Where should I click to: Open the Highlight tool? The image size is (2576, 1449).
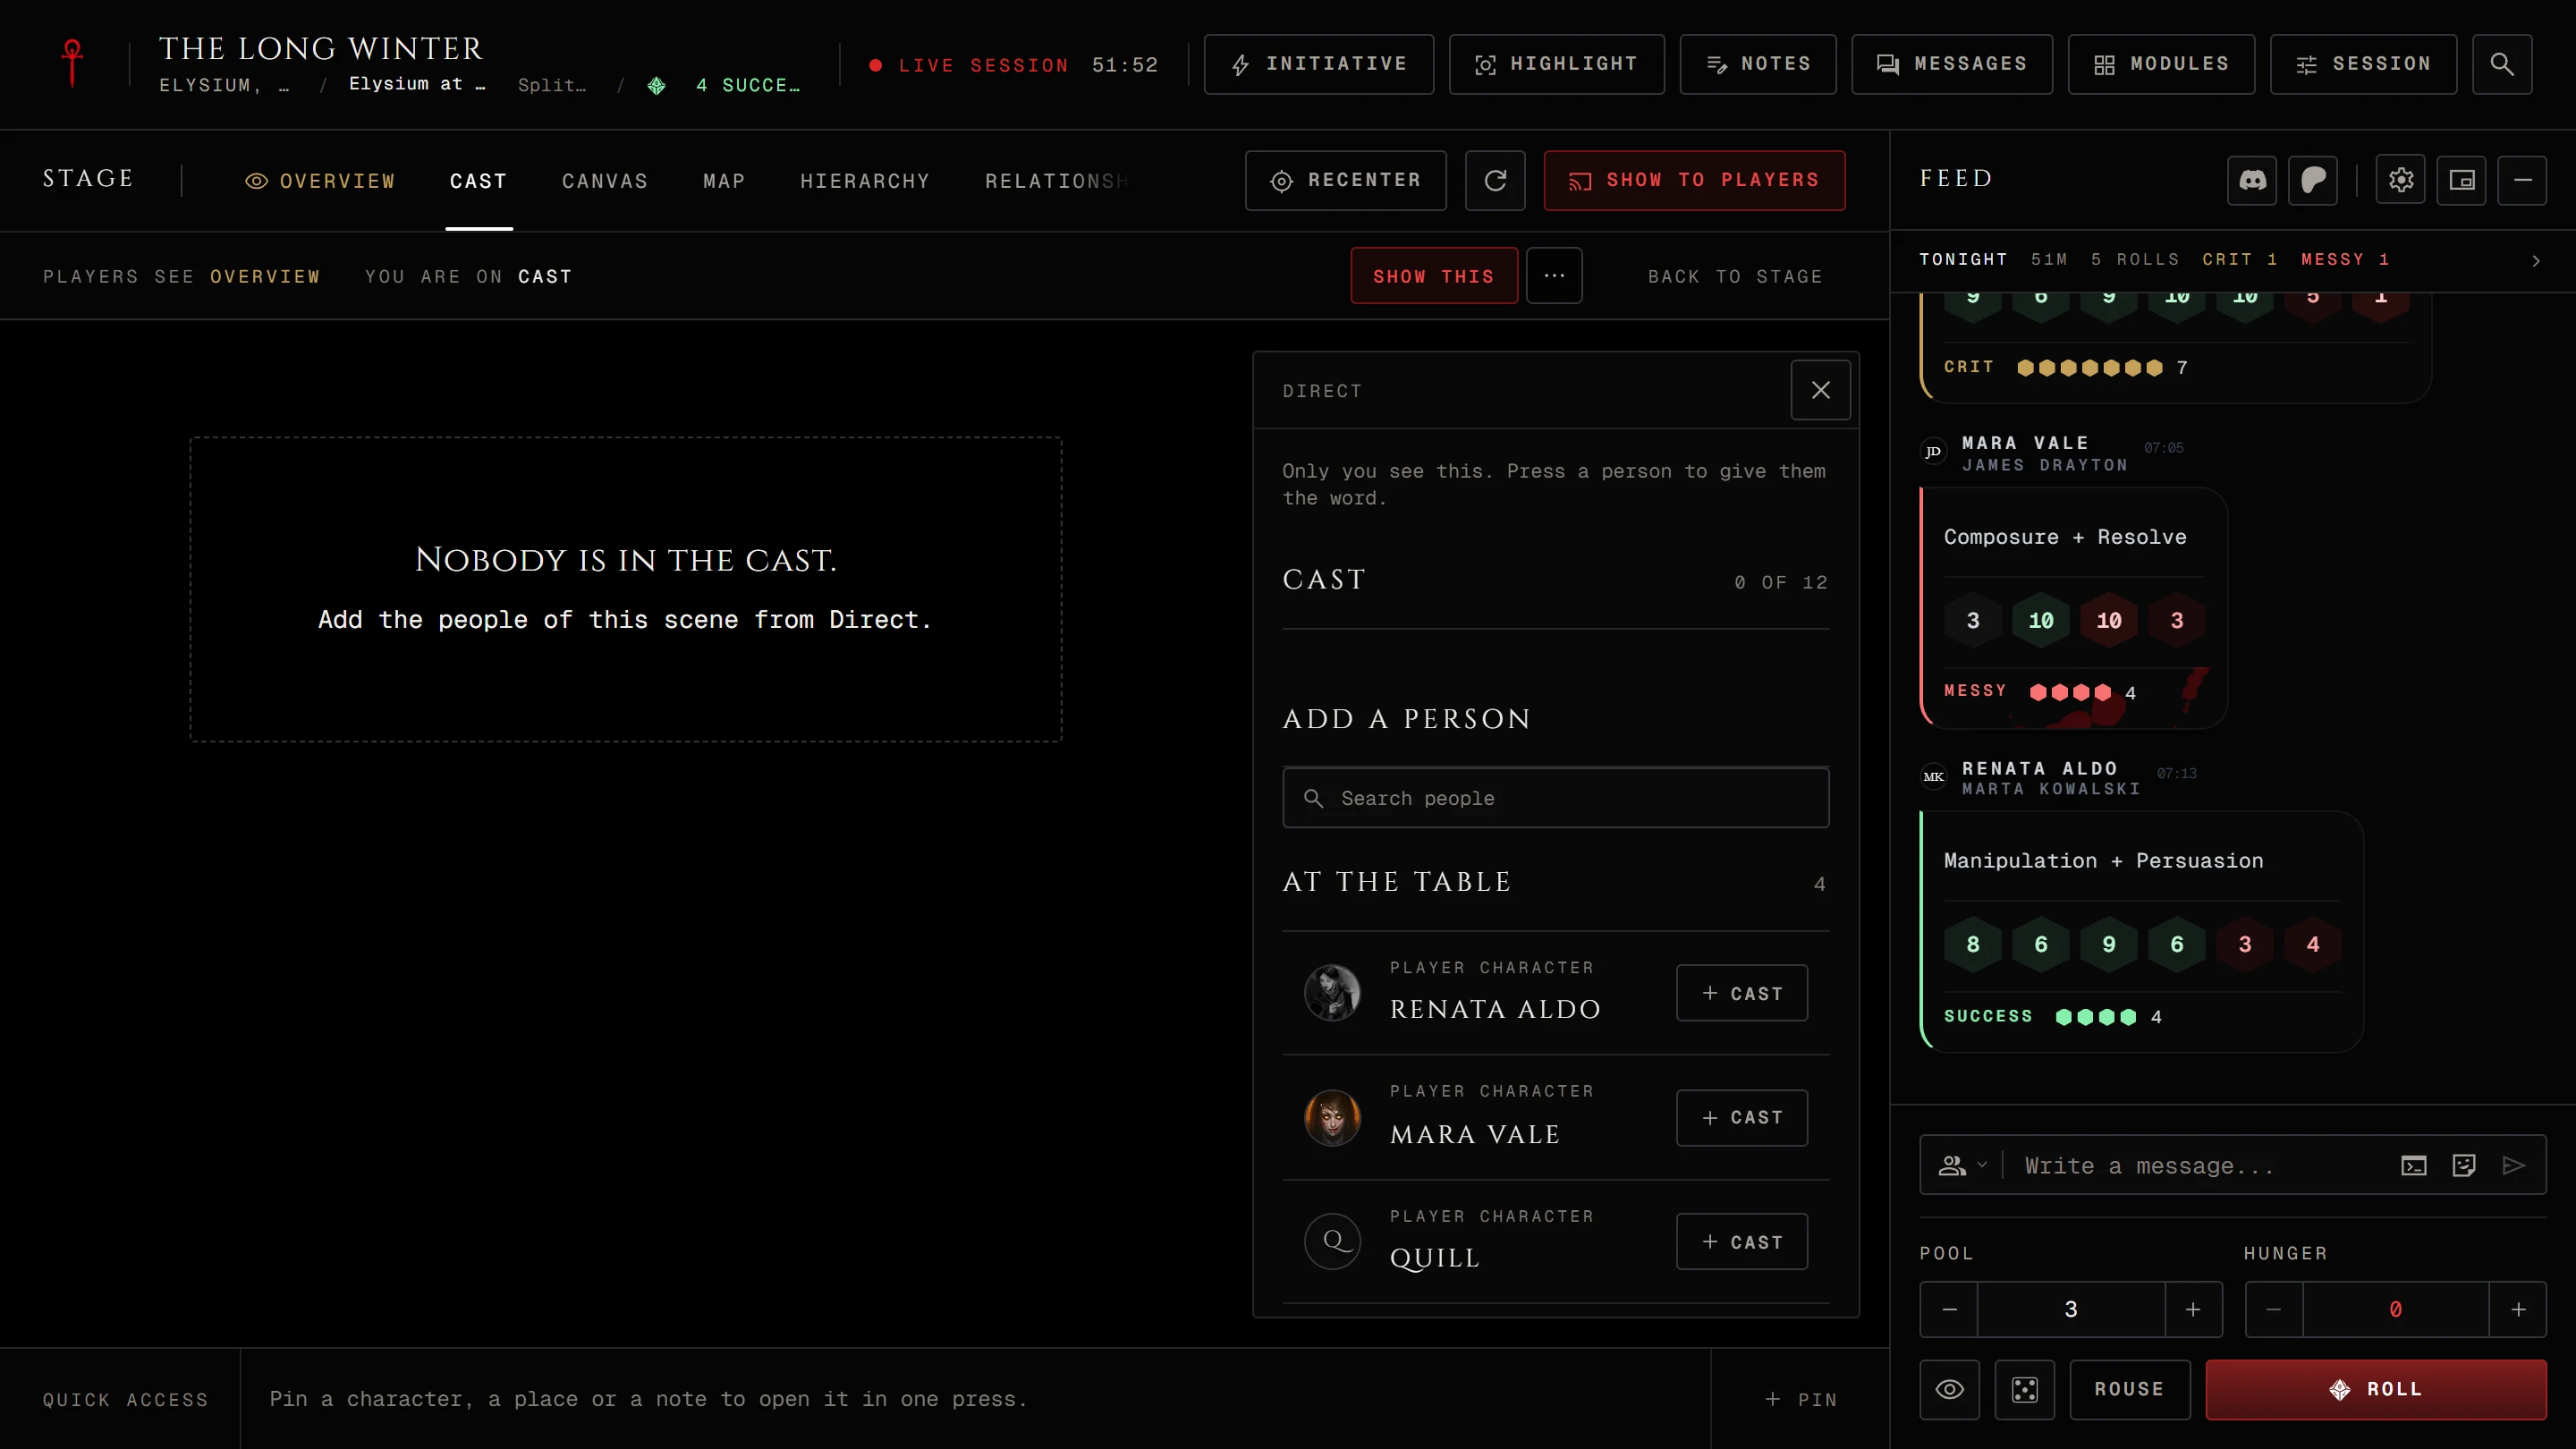click(x=1557, y=64)
